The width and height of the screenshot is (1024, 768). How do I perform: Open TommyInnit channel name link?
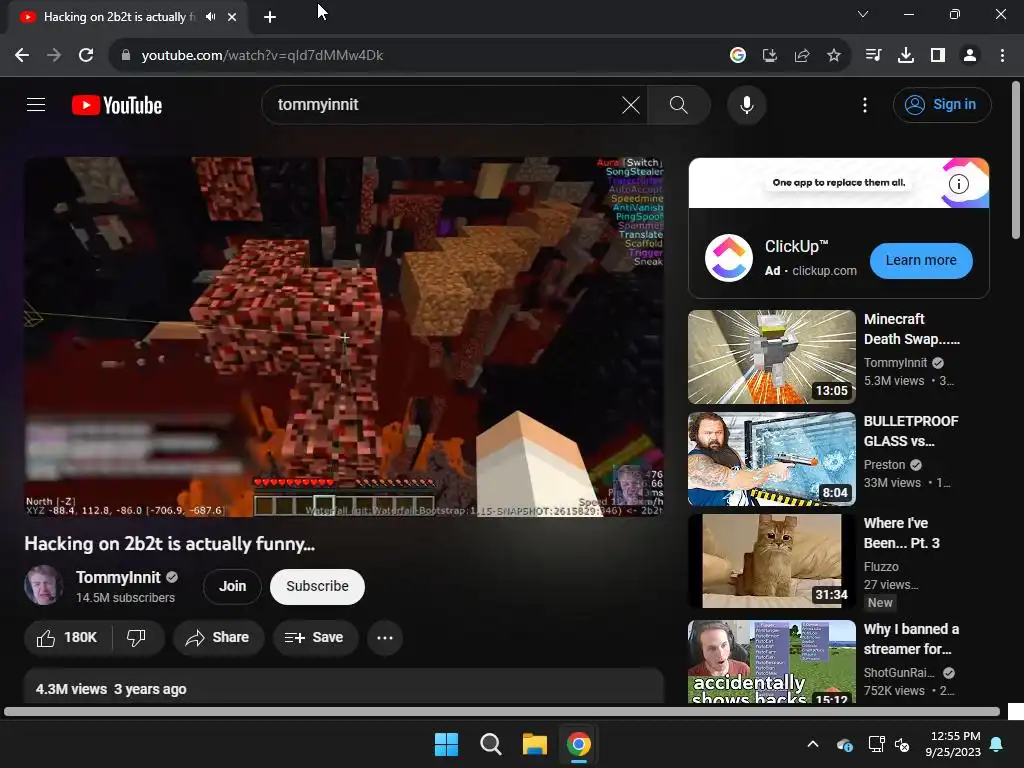(118, 577)
